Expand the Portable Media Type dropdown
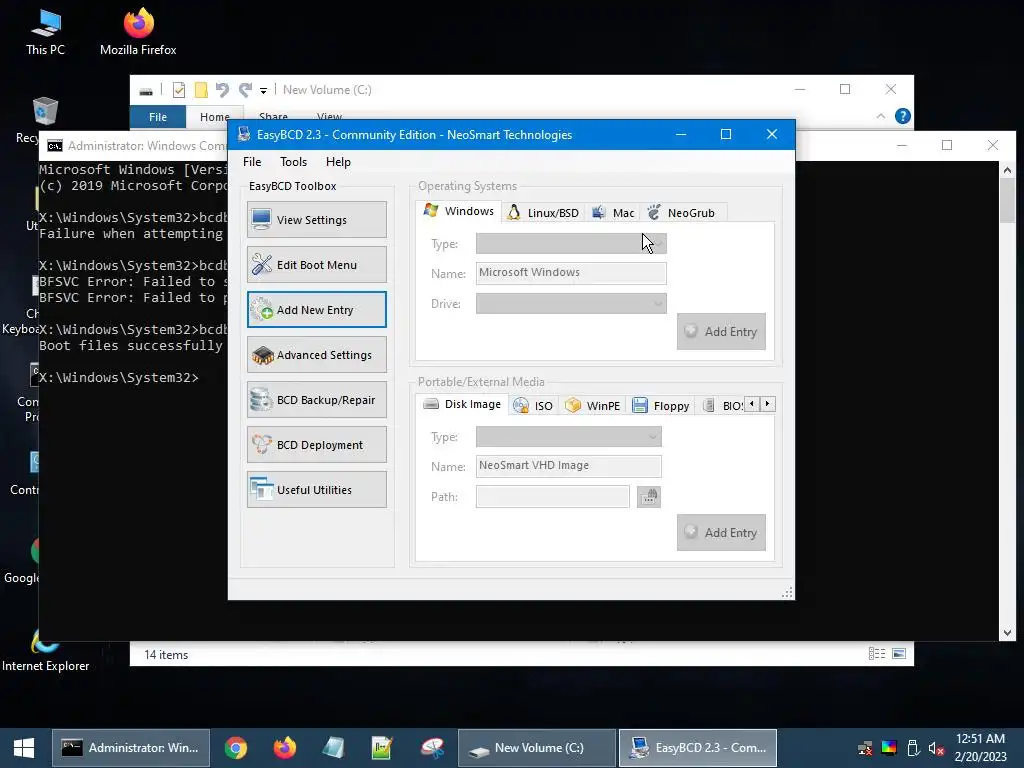This screenshot has height=768, width=1024. coord(568,437)
